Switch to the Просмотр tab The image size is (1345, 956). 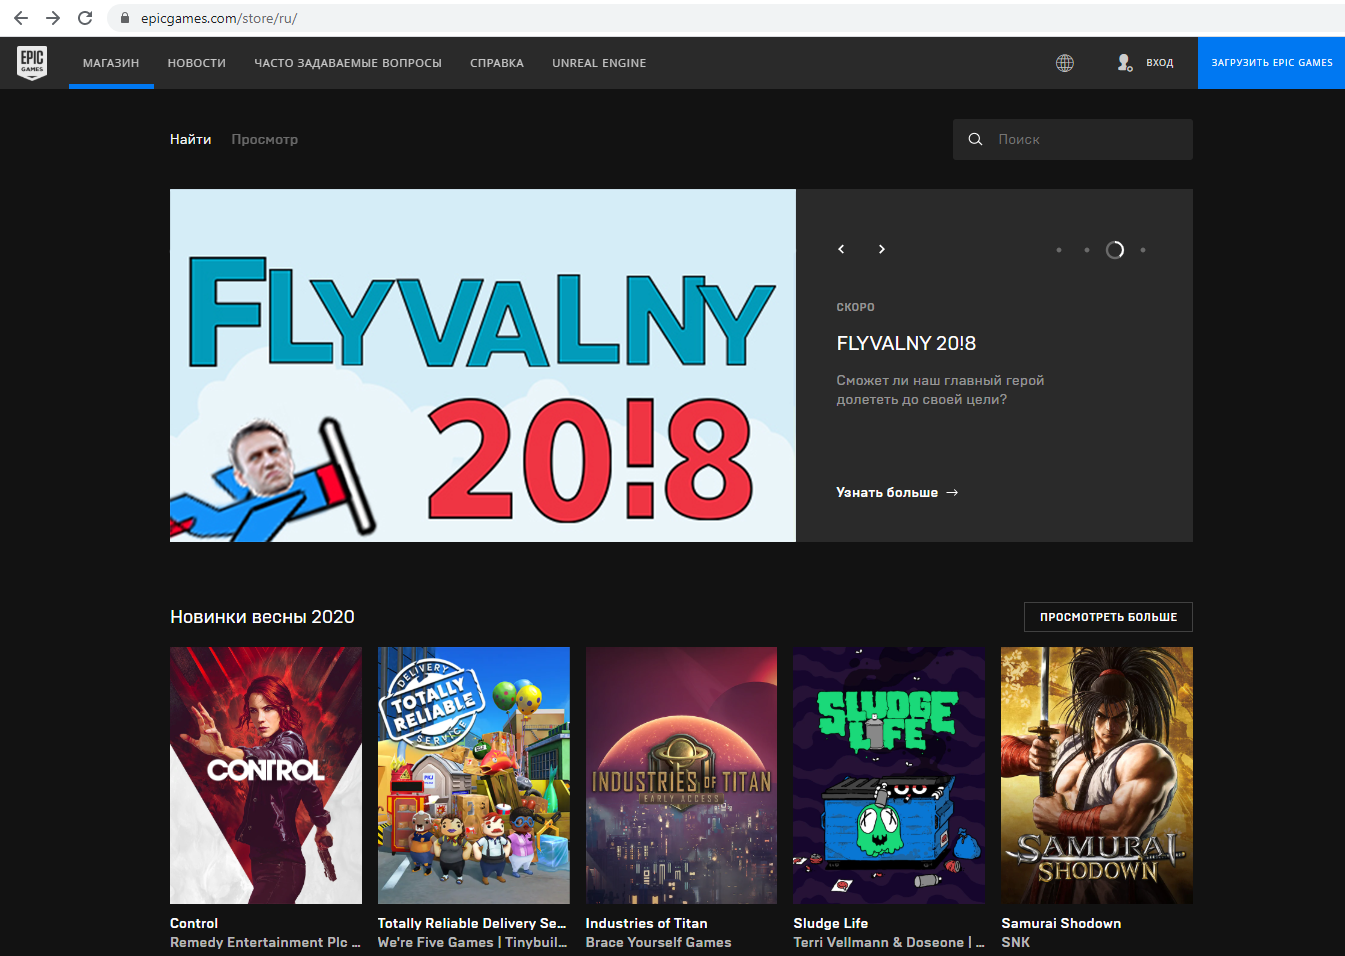click(x=265, y=139)
